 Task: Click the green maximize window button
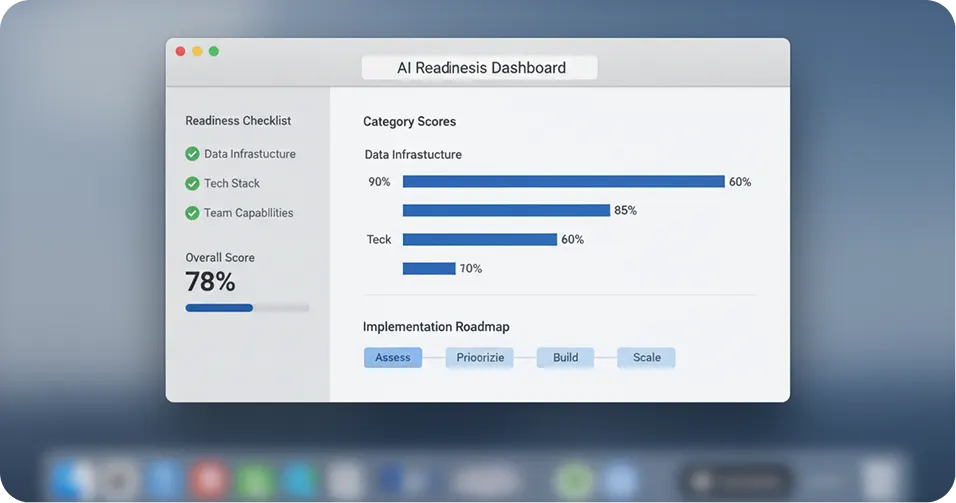click(214, 51)
